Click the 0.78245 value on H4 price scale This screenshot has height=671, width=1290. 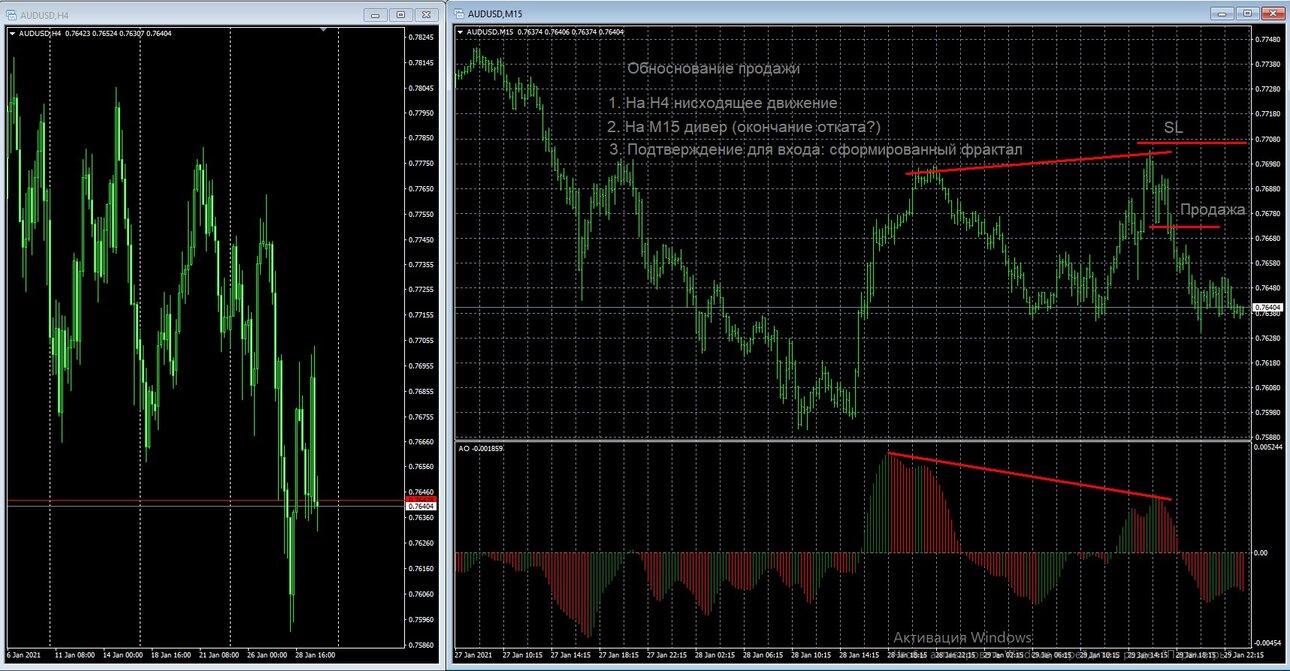(422, 37)
